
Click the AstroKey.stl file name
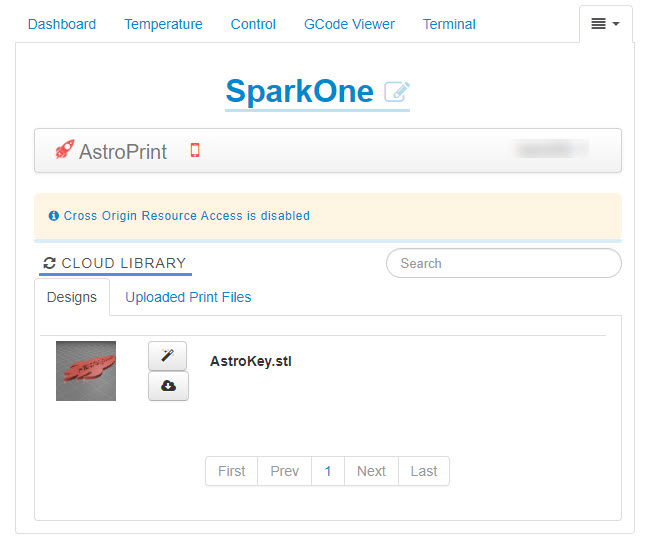click(251, 361)
